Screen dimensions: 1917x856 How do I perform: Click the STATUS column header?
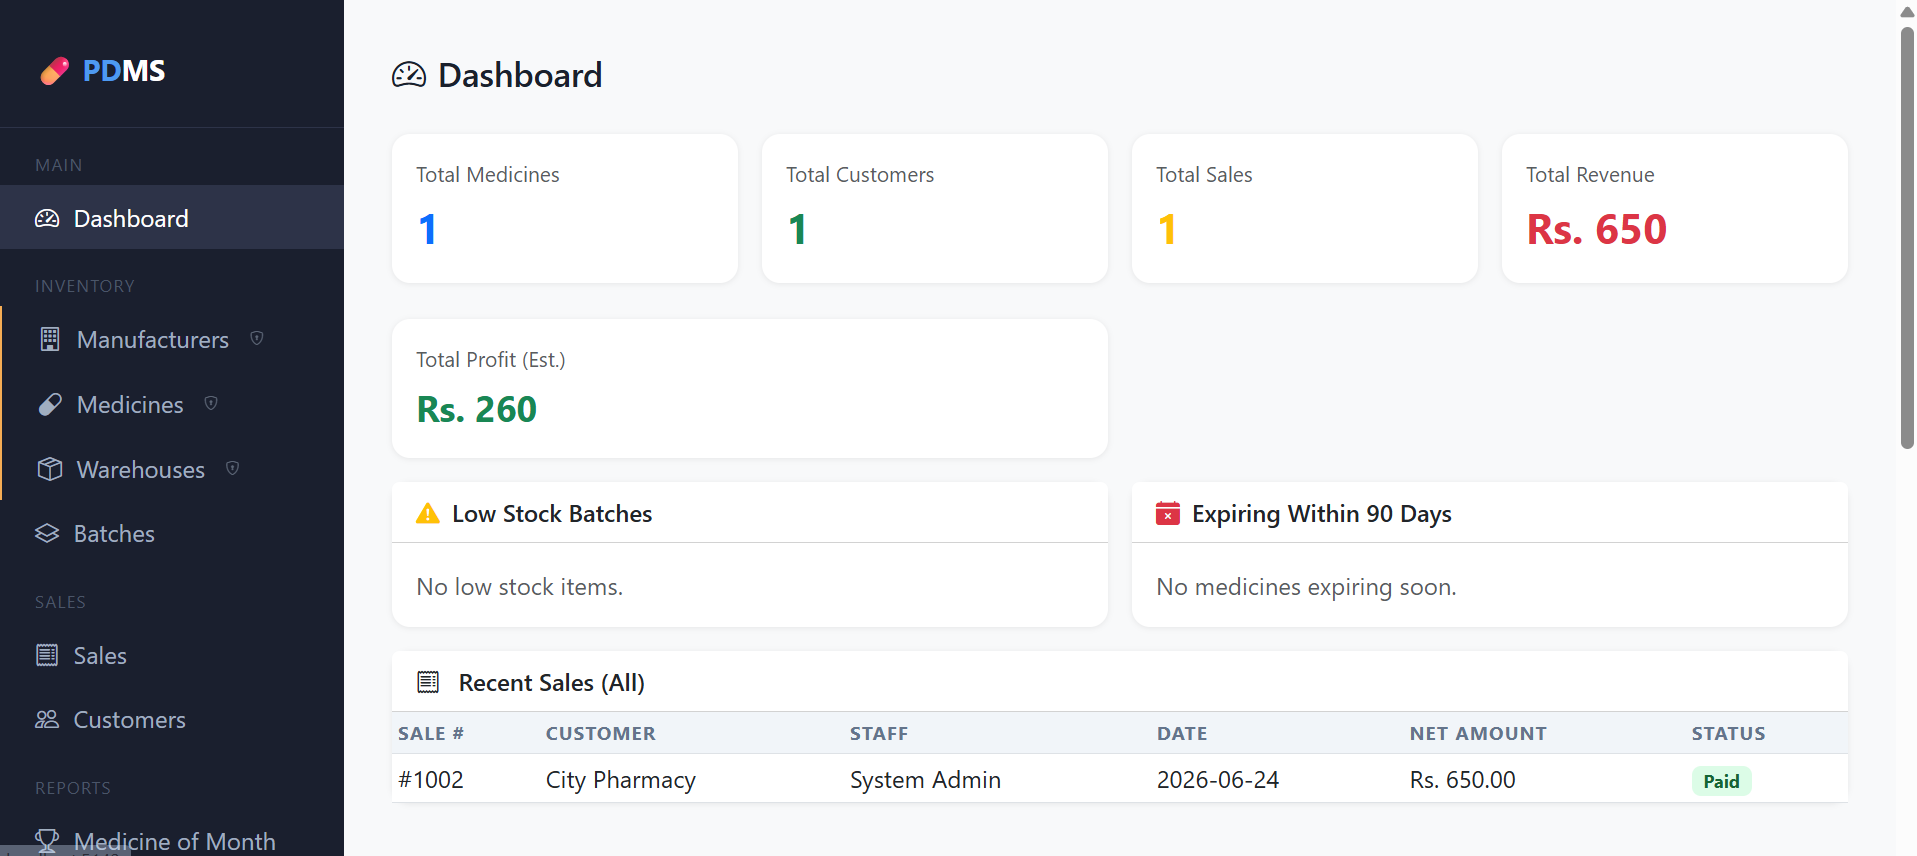(x=1729, y=734)
